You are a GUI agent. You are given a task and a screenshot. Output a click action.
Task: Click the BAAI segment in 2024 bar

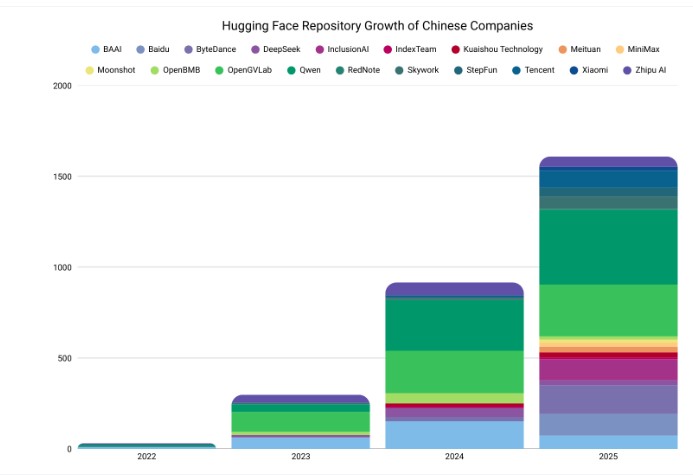coord(454,434)
